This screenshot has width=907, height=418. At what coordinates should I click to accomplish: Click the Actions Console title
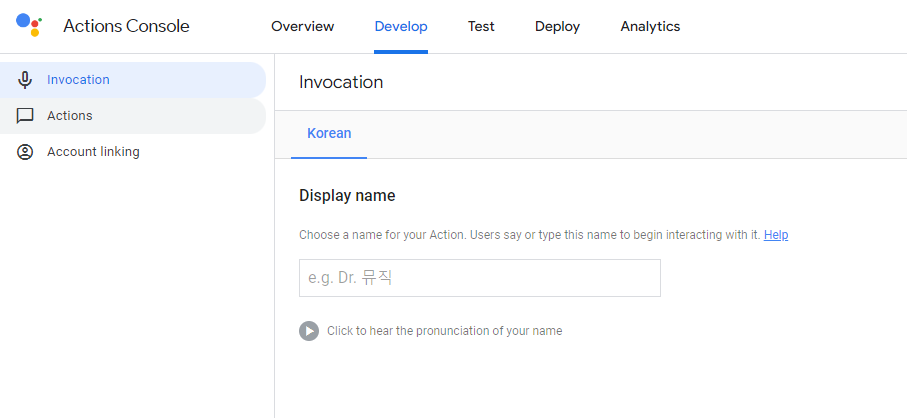(126, 26)
